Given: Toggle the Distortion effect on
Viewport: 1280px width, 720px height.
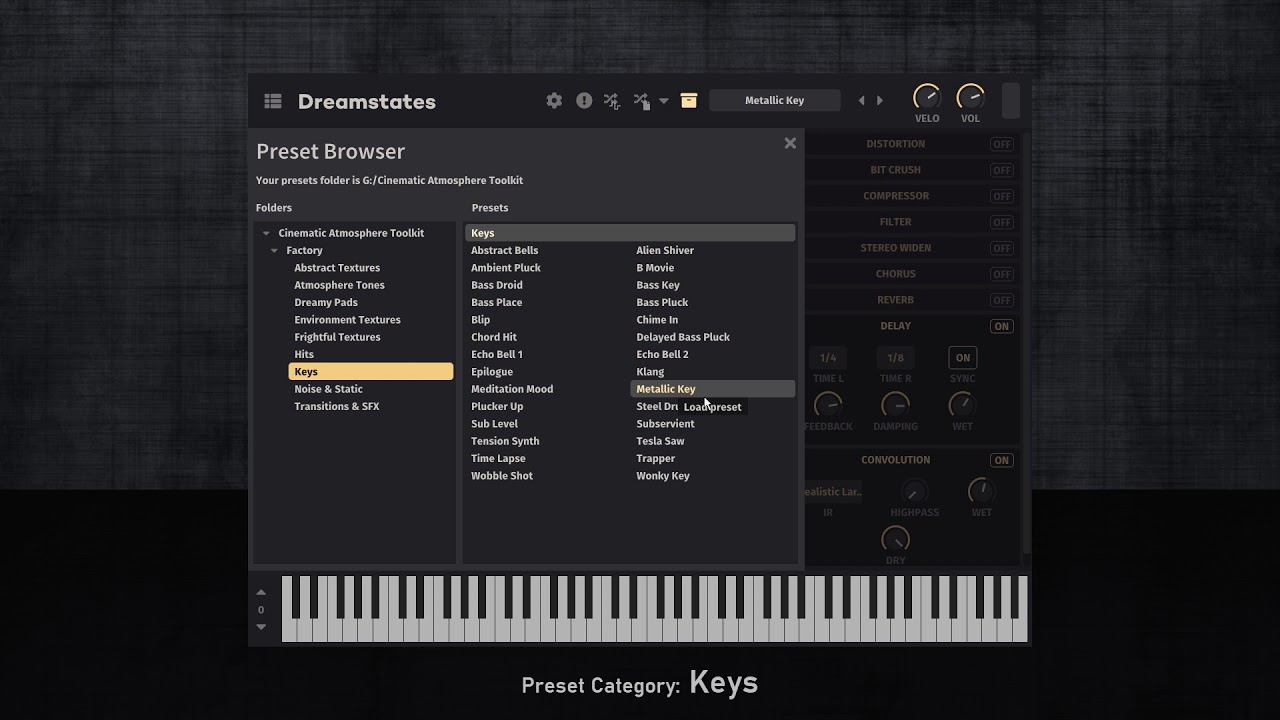Looking at the screenshot, I should click(x=1001, y=144).
